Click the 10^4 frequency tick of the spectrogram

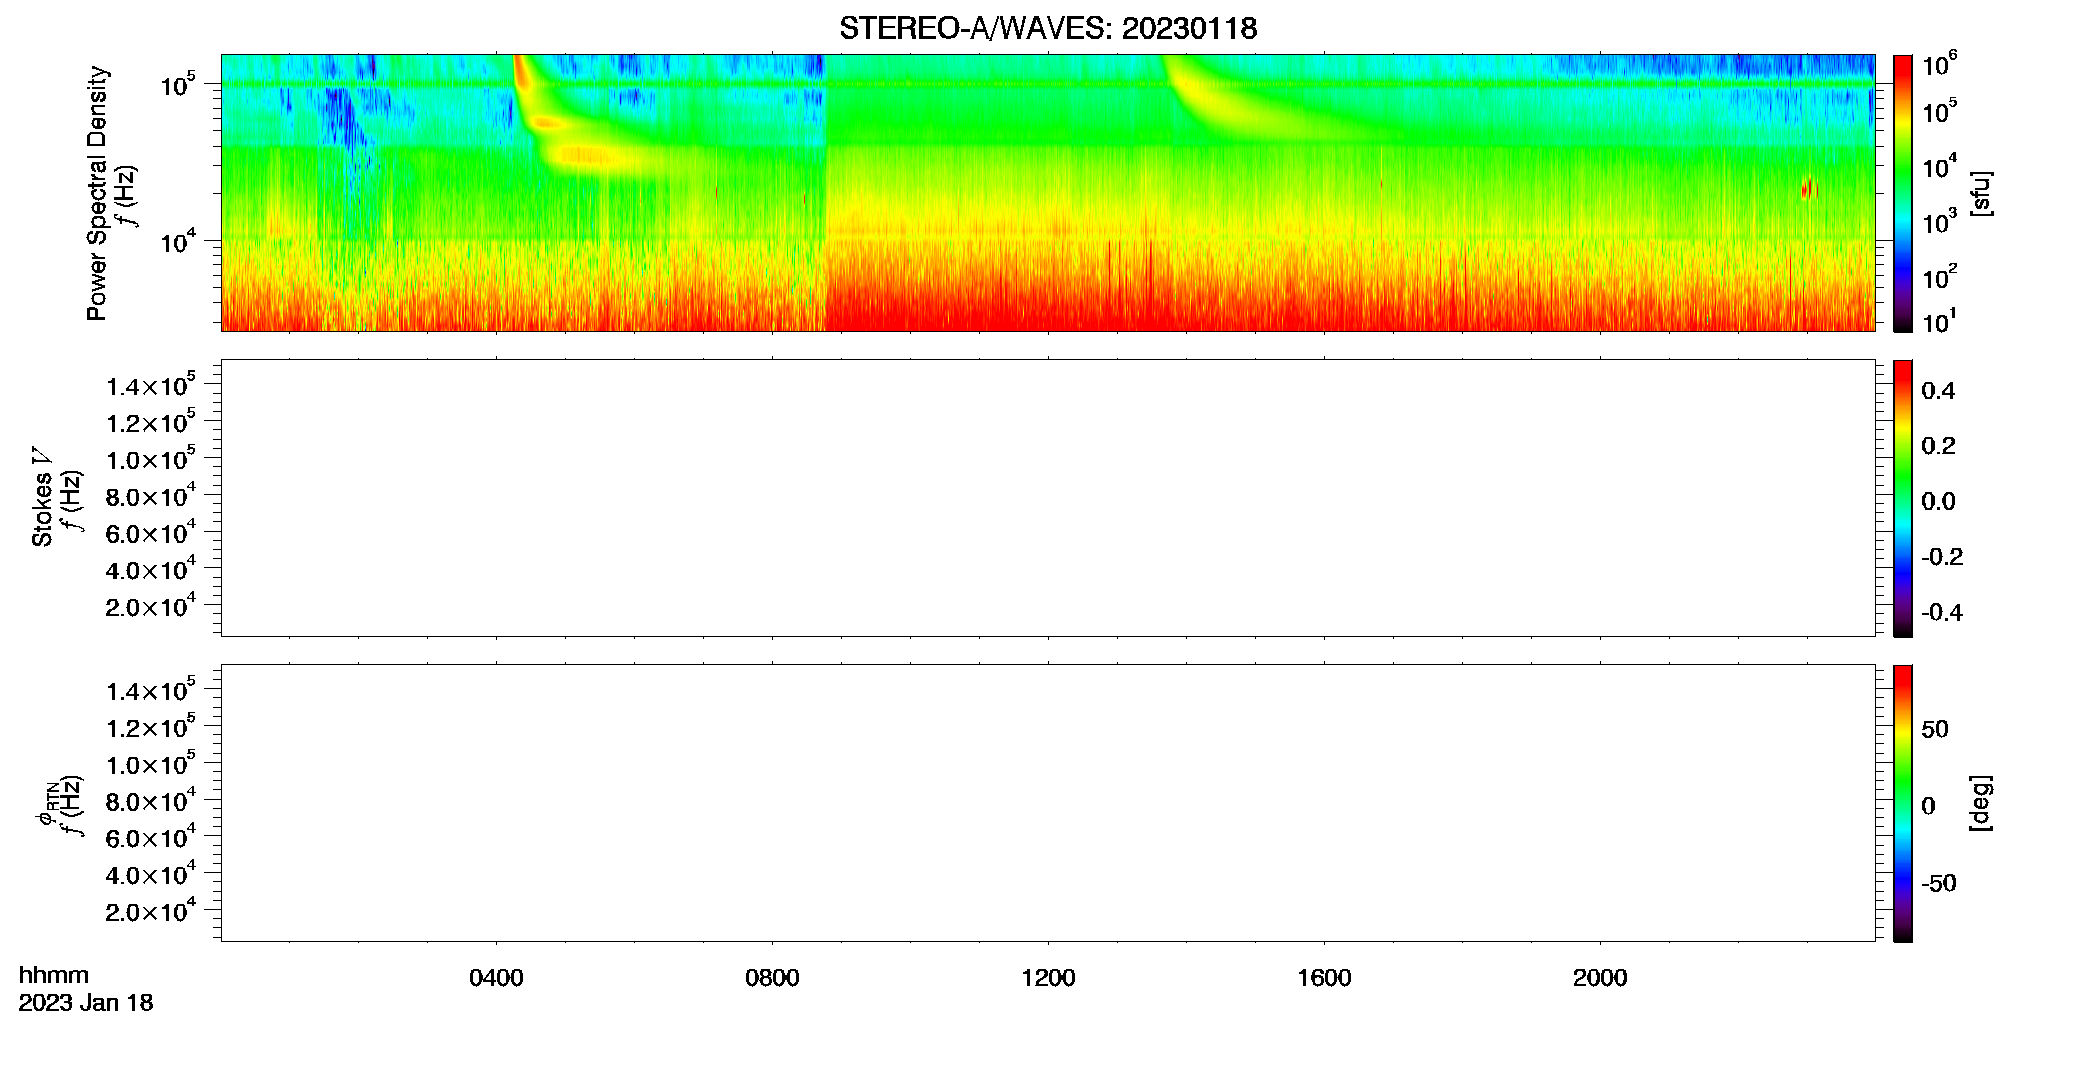[x=178, y=240]
